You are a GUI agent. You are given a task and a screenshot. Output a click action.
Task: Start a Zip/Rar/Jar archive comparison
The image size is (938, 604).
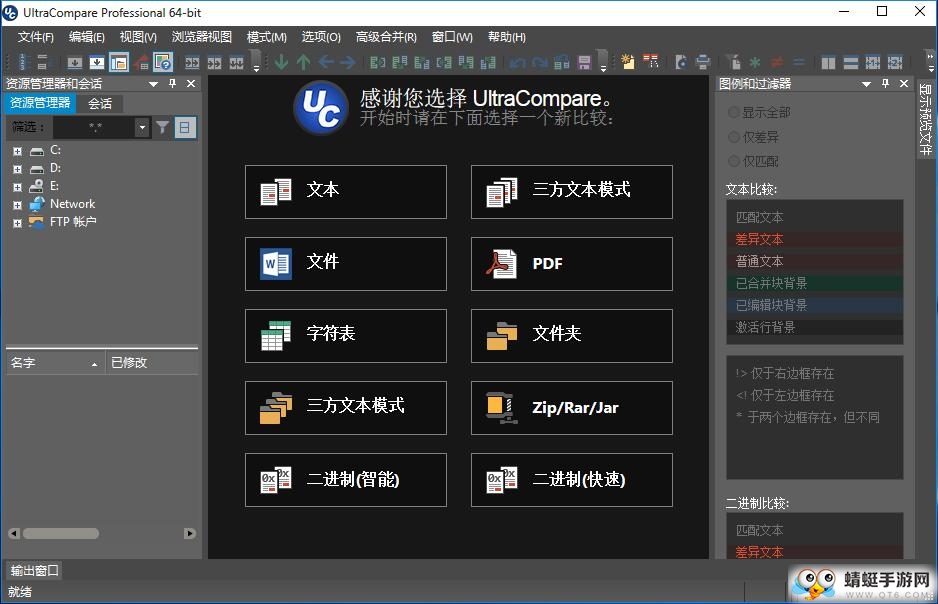(572, 408)
